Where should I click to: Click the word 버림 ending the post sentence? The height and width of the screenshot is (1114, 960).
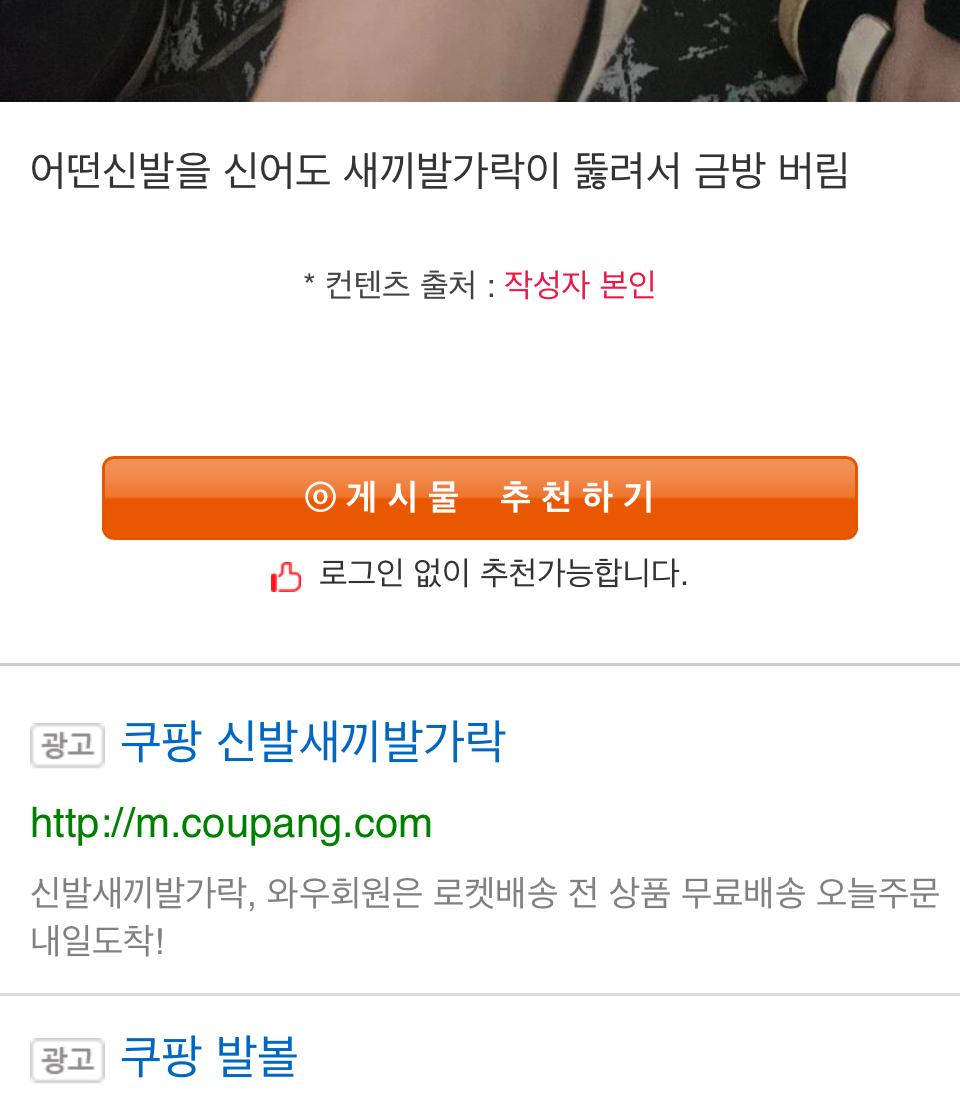click(x=813, y=171)
